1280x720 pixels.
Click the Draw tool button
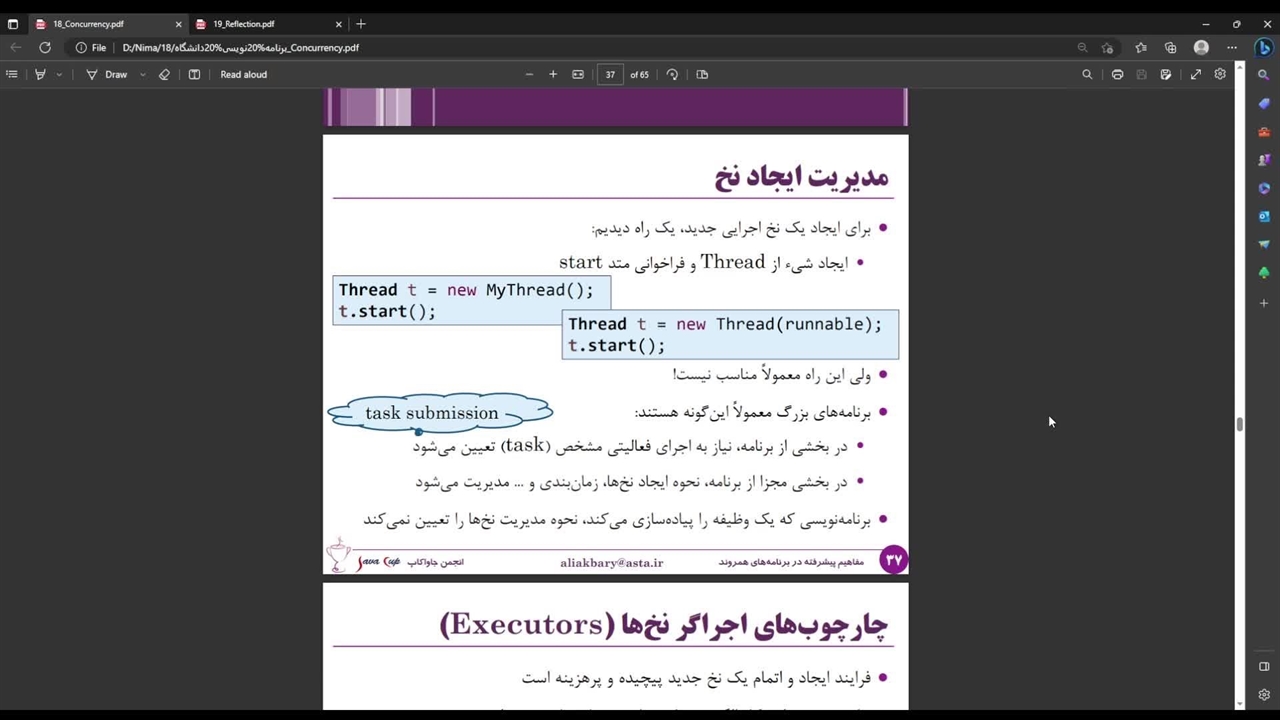pyautogui.click(x=107, y=74)
